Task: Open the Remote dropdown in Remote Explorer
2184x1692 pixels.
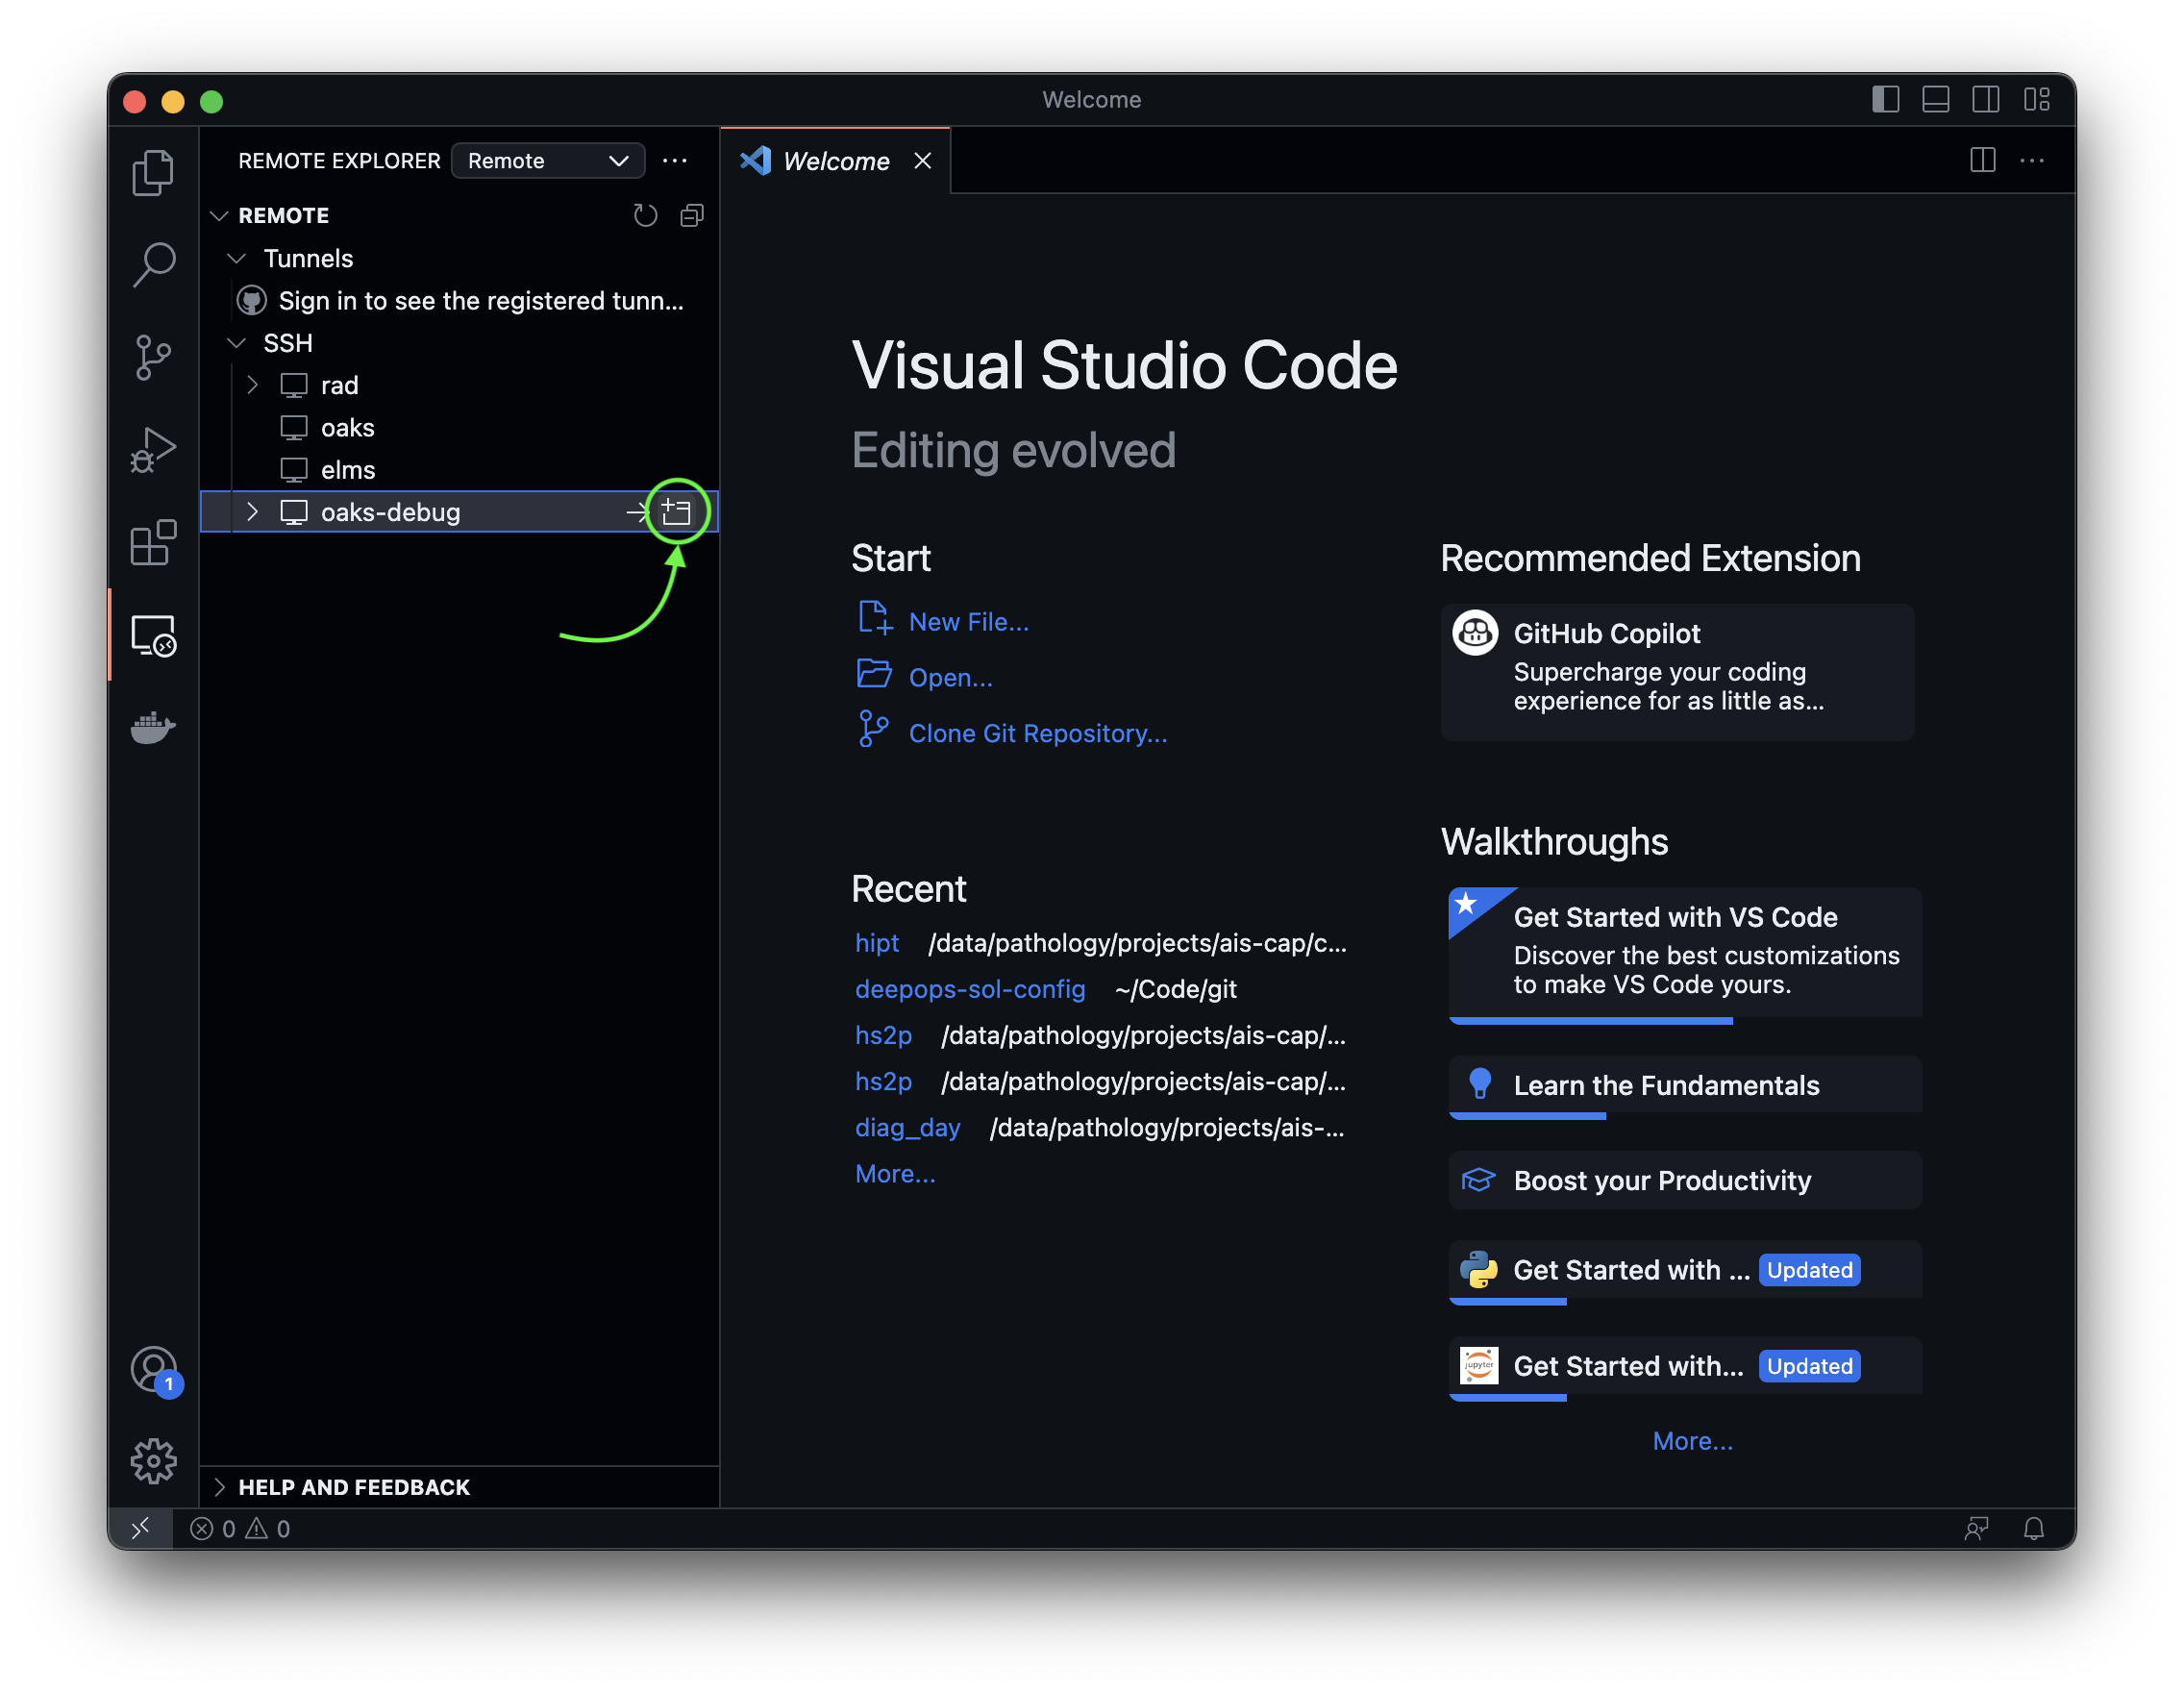Action: (x=548, y=160)
